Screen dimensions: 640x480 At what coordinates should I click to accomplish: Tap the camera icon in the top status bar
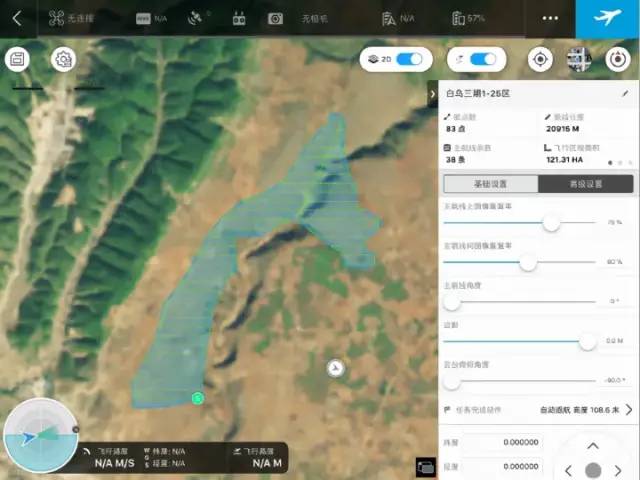(x=275, y=18)
